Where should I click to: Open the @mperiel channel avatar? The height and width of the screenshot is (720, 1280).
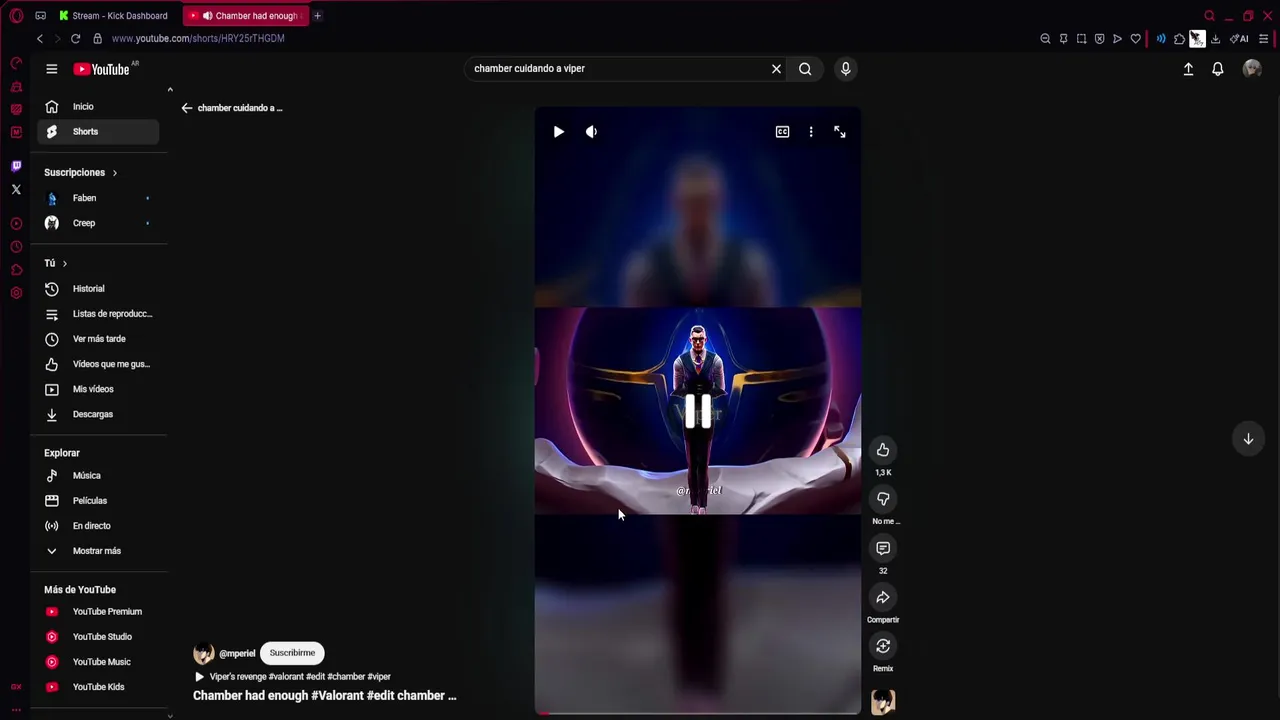[204, 654]
